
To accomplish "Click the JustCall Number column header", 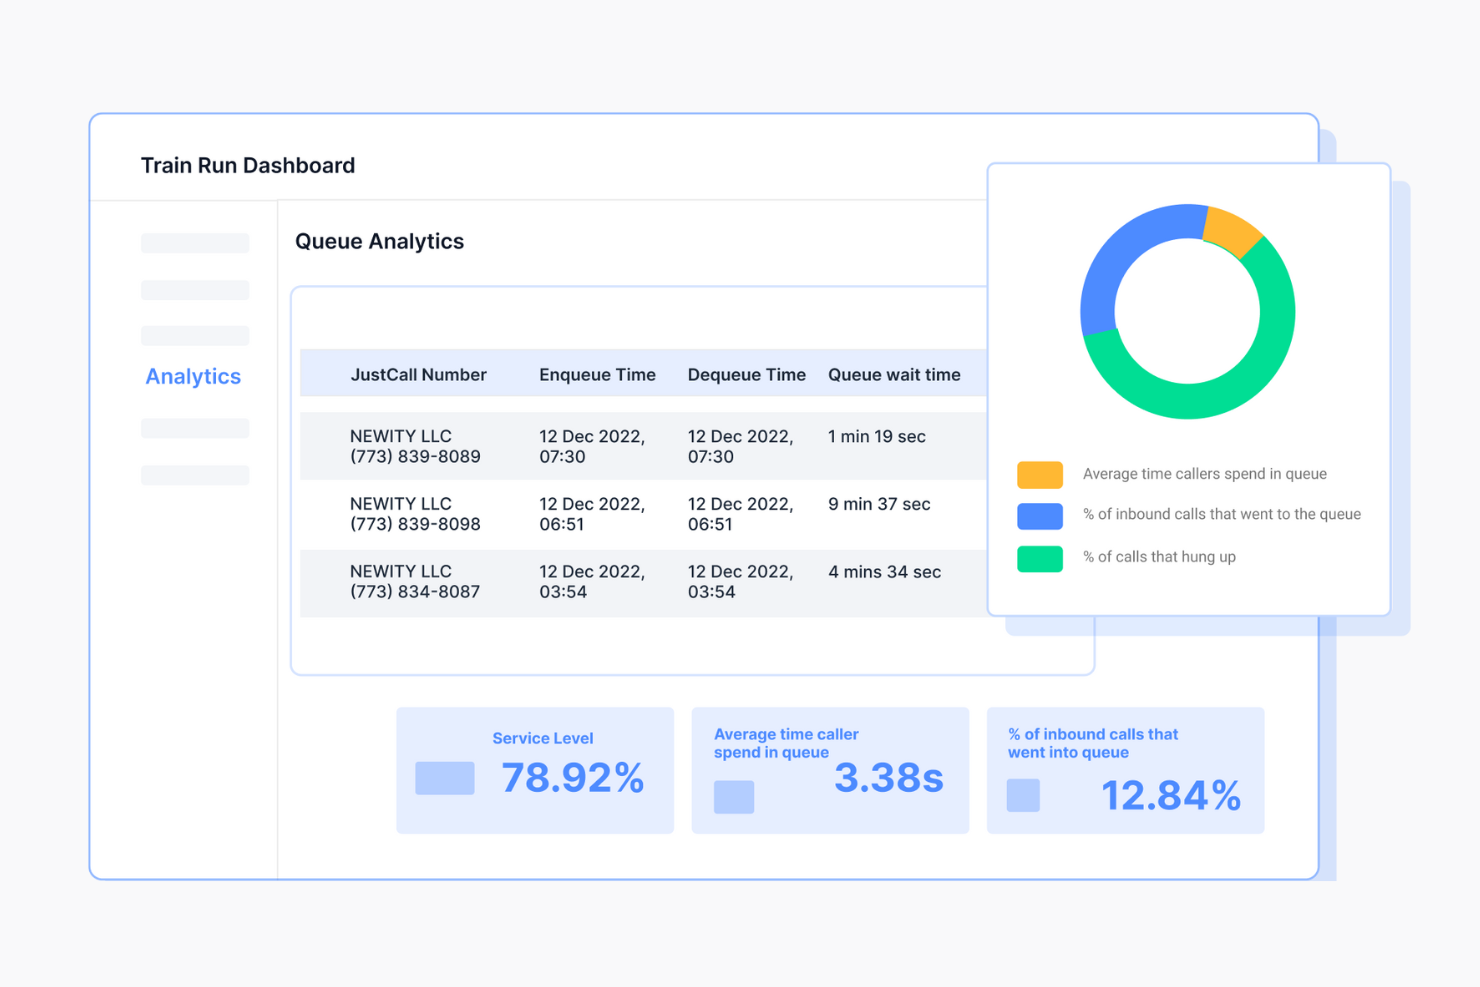I will [418, 375].
